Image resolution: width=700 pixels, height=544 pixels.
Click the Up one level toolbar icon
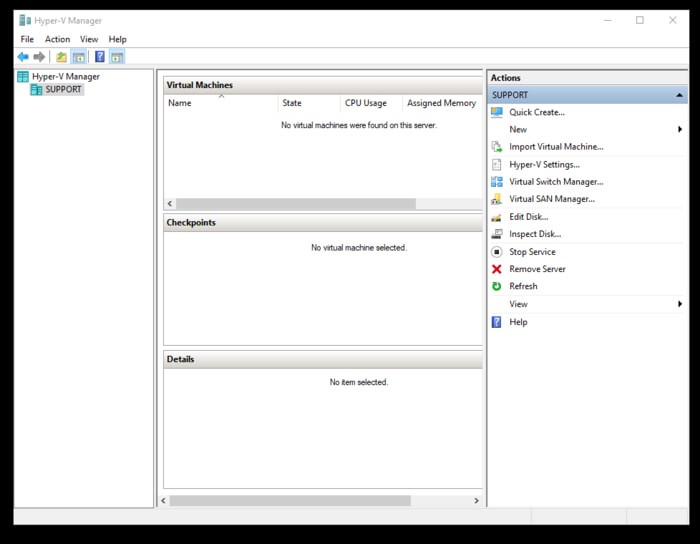61,57
